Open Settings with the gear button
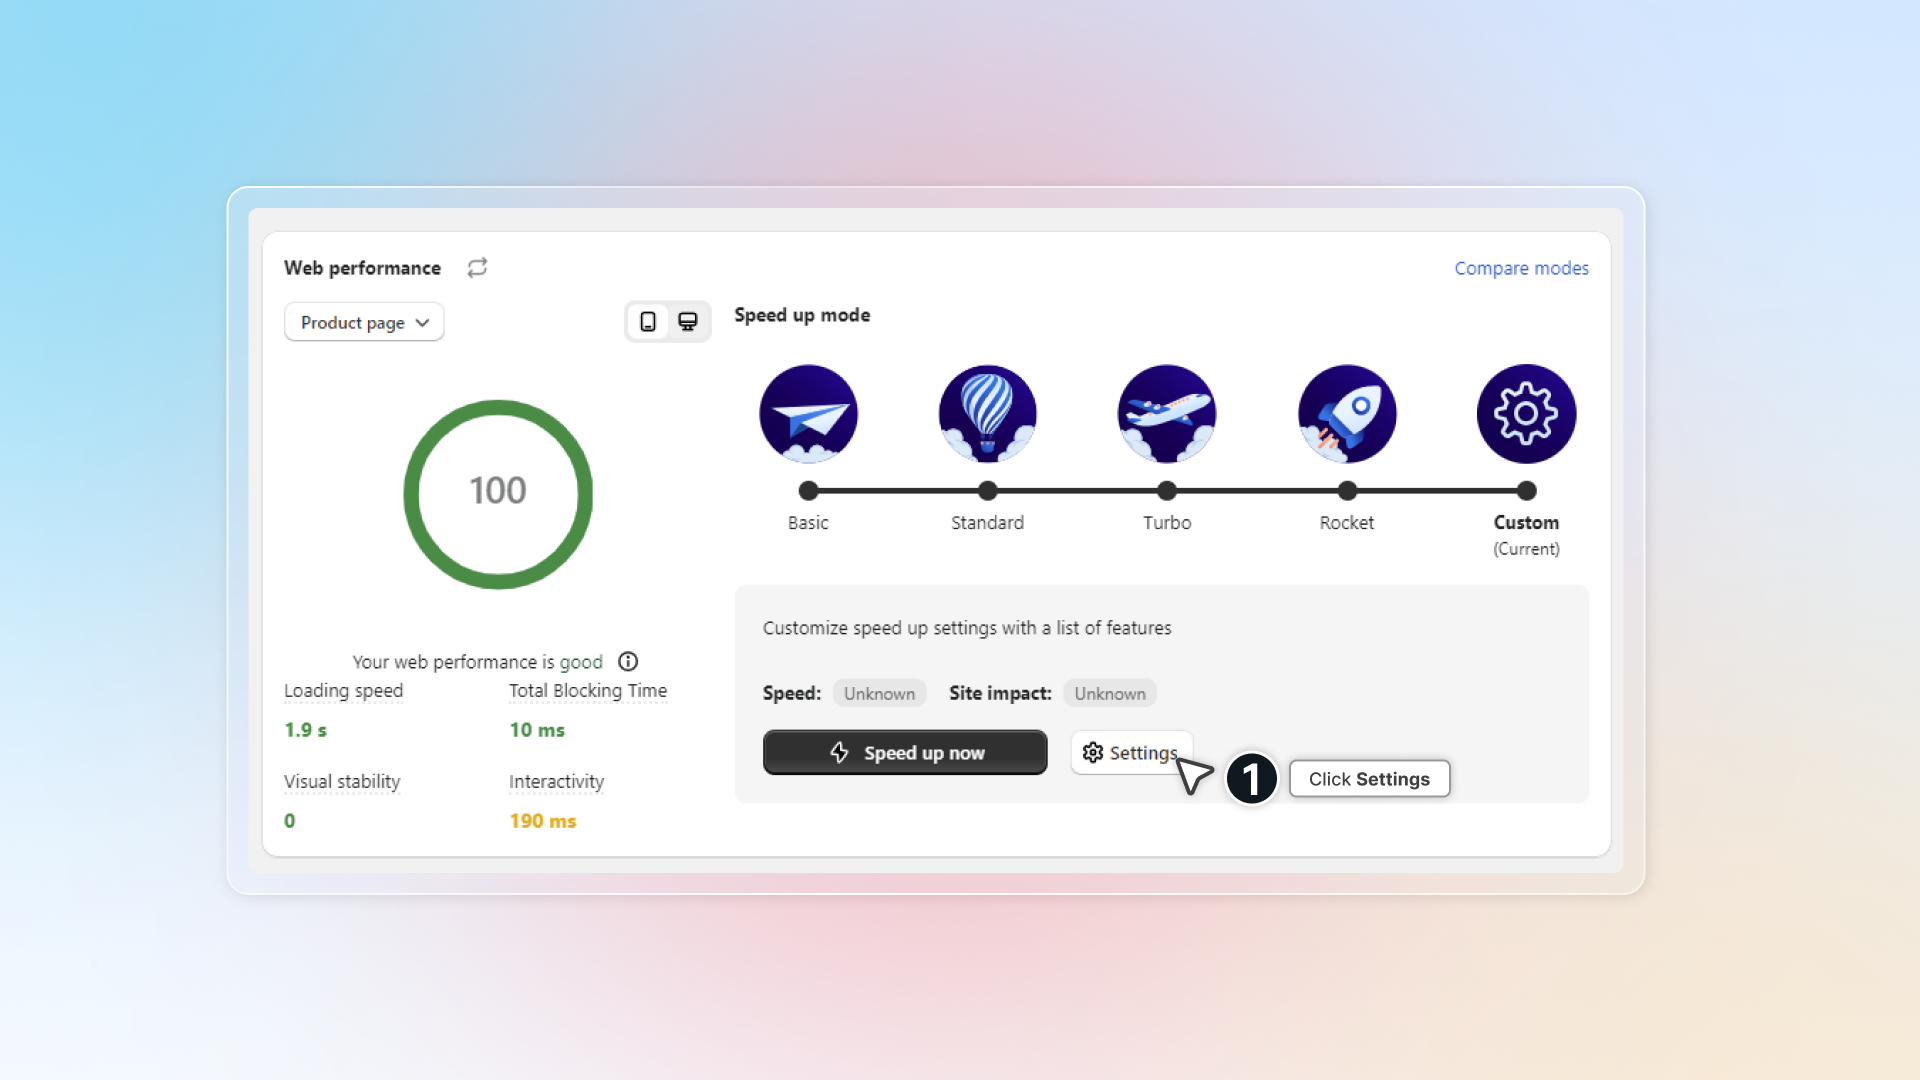1920x1080 pixels. pos(1130,752)
